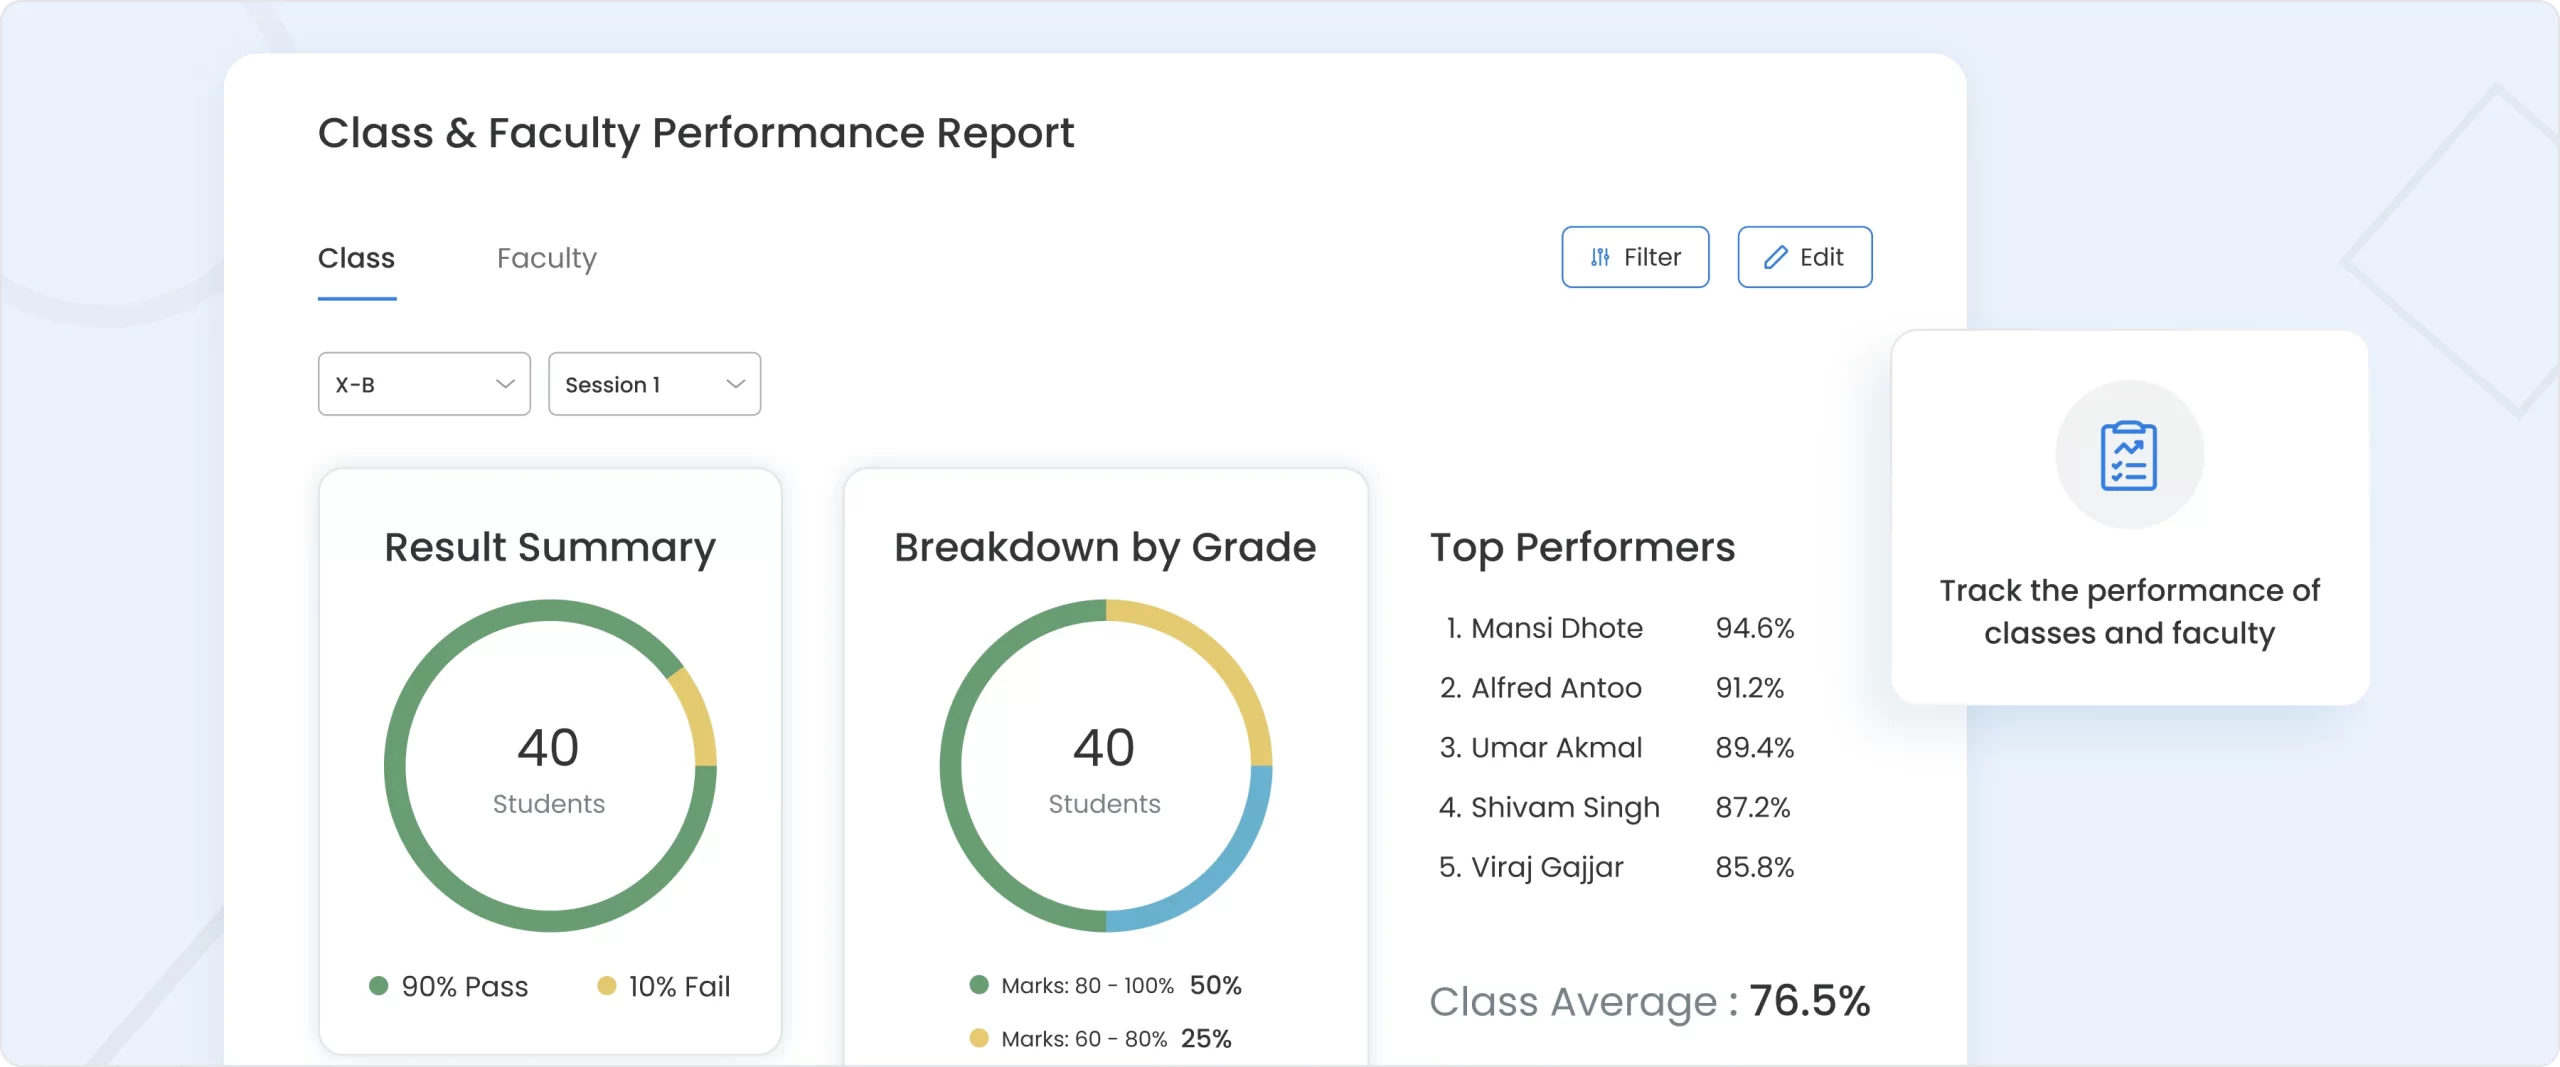2560x1067 pixels.
Task: Expand the session selector chevron
Action: coord(737,384)
